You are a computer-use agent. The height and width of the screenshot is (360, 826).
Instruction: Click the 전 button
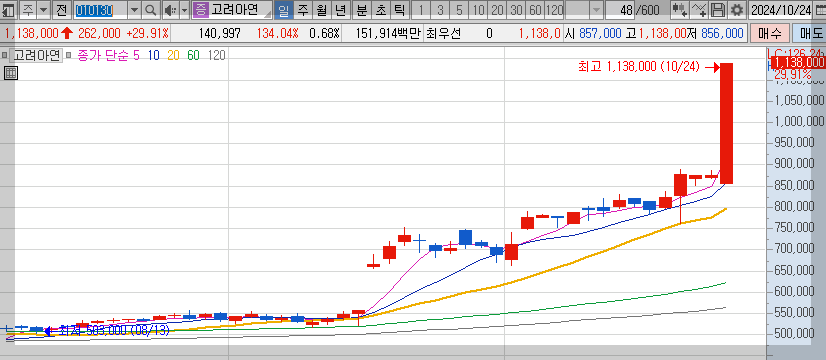click(62, 9)
